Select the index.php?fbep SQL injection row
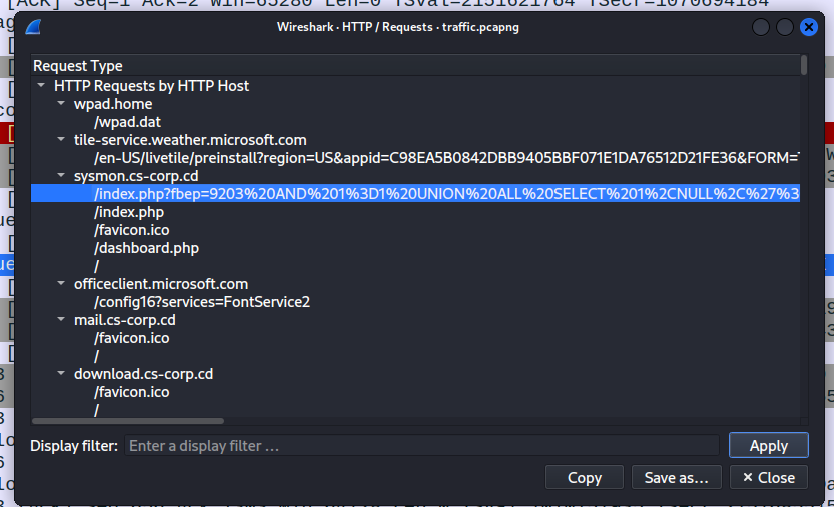 [415, 194]
